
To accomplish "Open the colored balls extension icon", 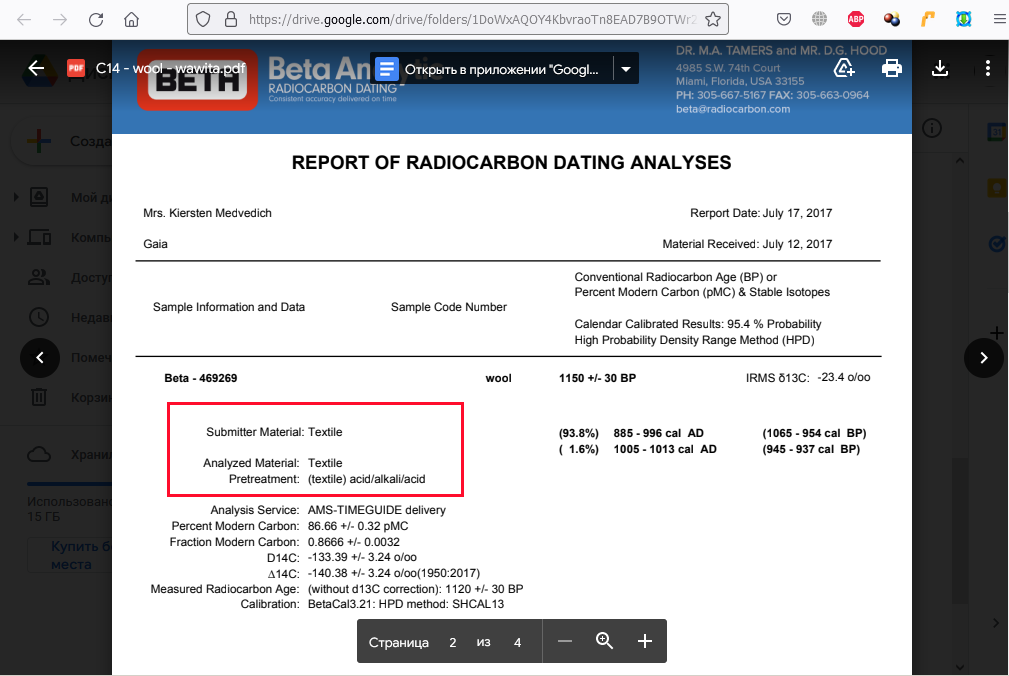I will (892, 19).
